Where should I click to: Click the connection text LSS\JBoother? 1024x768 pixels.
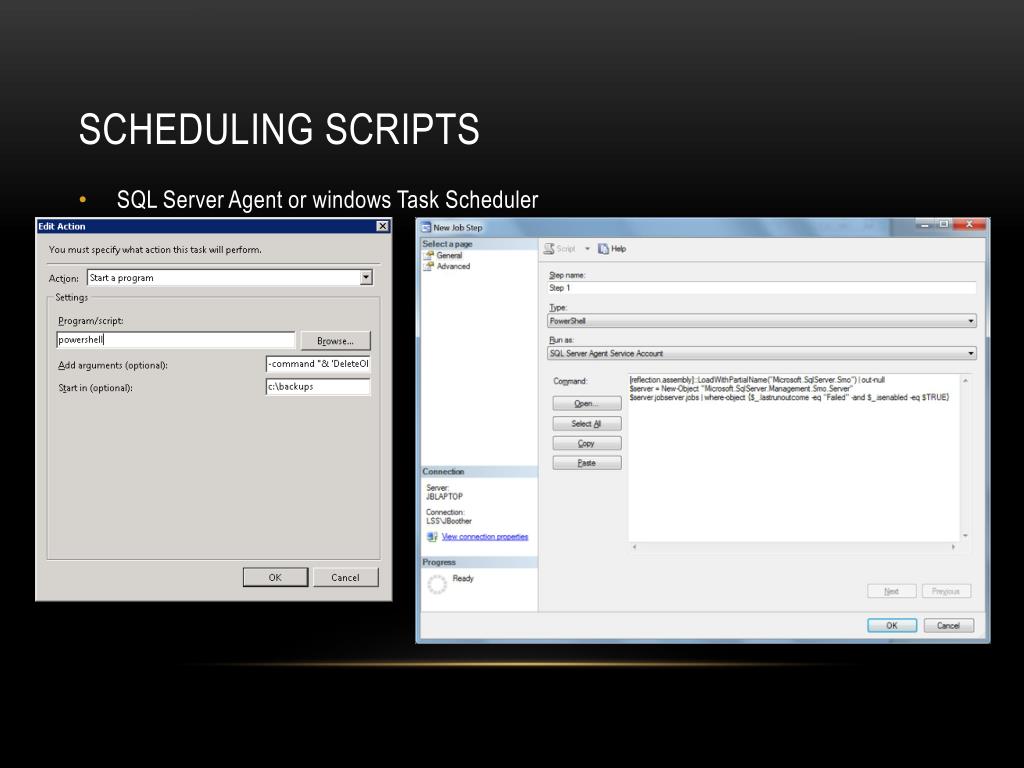449,521
